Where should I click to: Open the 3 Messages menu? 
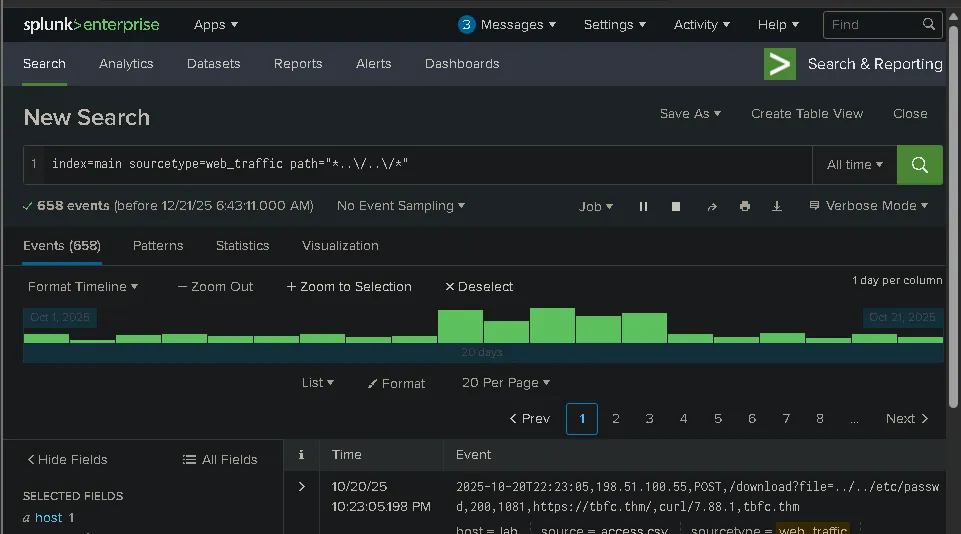507,25
